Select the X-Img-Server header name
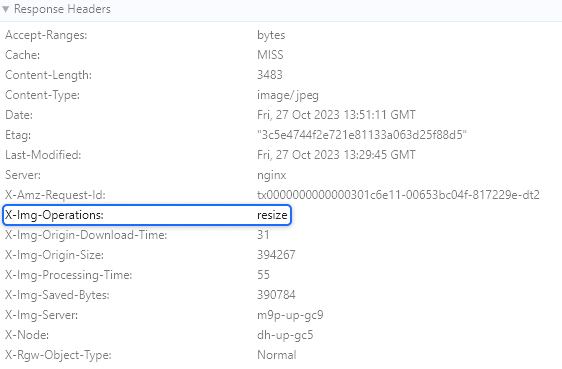Viewport: 562px width, 369px height. click(42, 315)
